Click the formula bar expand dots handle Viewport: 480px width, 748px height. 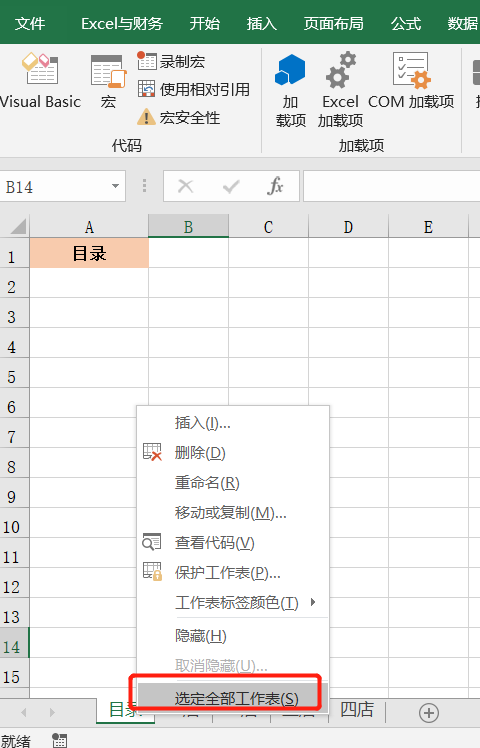click(x=144, y=186)
